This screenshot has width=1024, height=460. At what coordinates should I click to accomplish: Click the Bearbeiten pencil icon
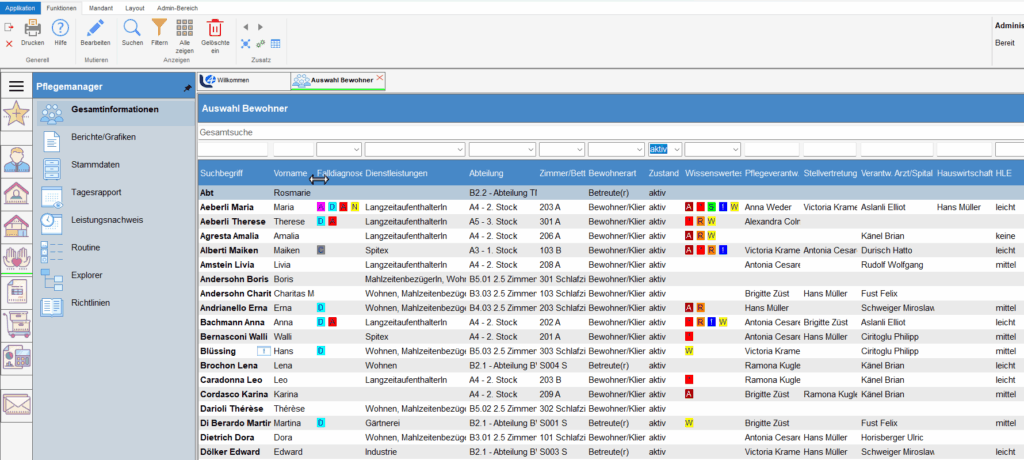pyautogui.click(x=95, y=29)
